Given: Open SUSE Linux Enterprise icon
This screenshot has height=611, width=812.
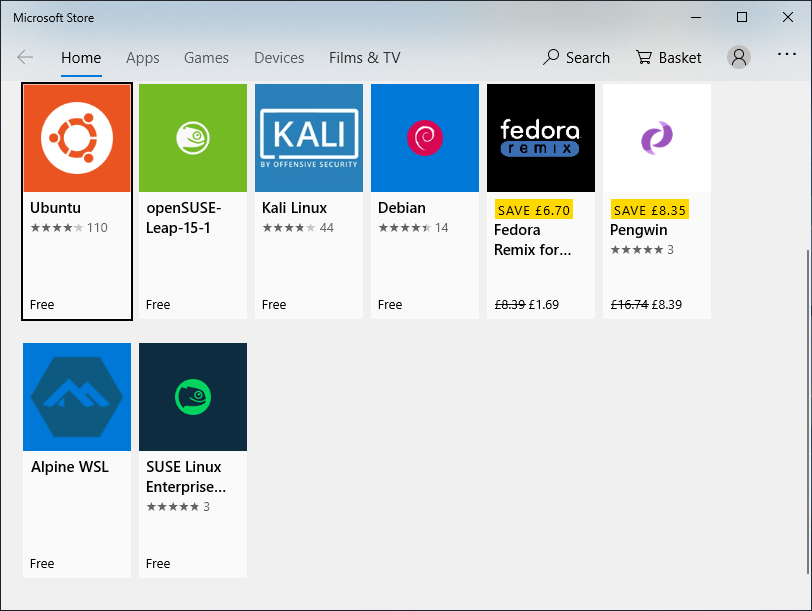Looking at the screenshot, I should click(193, 397).
